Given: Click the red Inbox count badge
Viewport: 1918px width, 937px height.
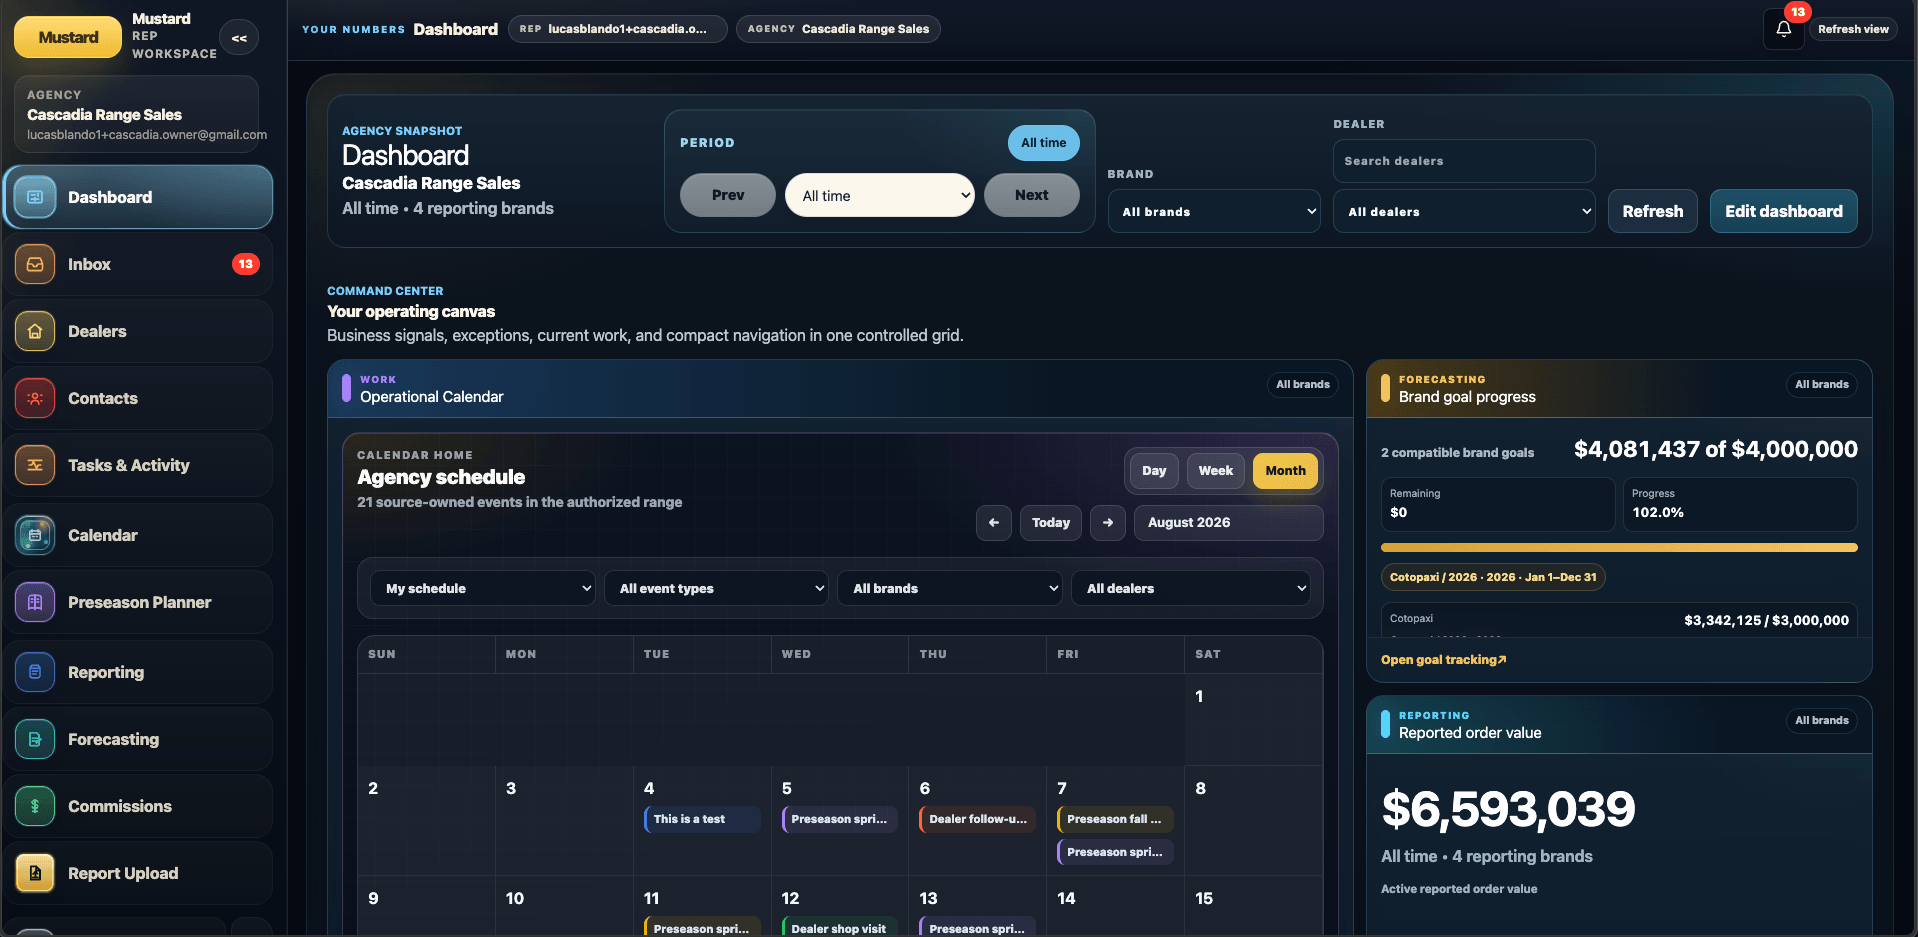Looking at the screenshot, I should (245, 264).
